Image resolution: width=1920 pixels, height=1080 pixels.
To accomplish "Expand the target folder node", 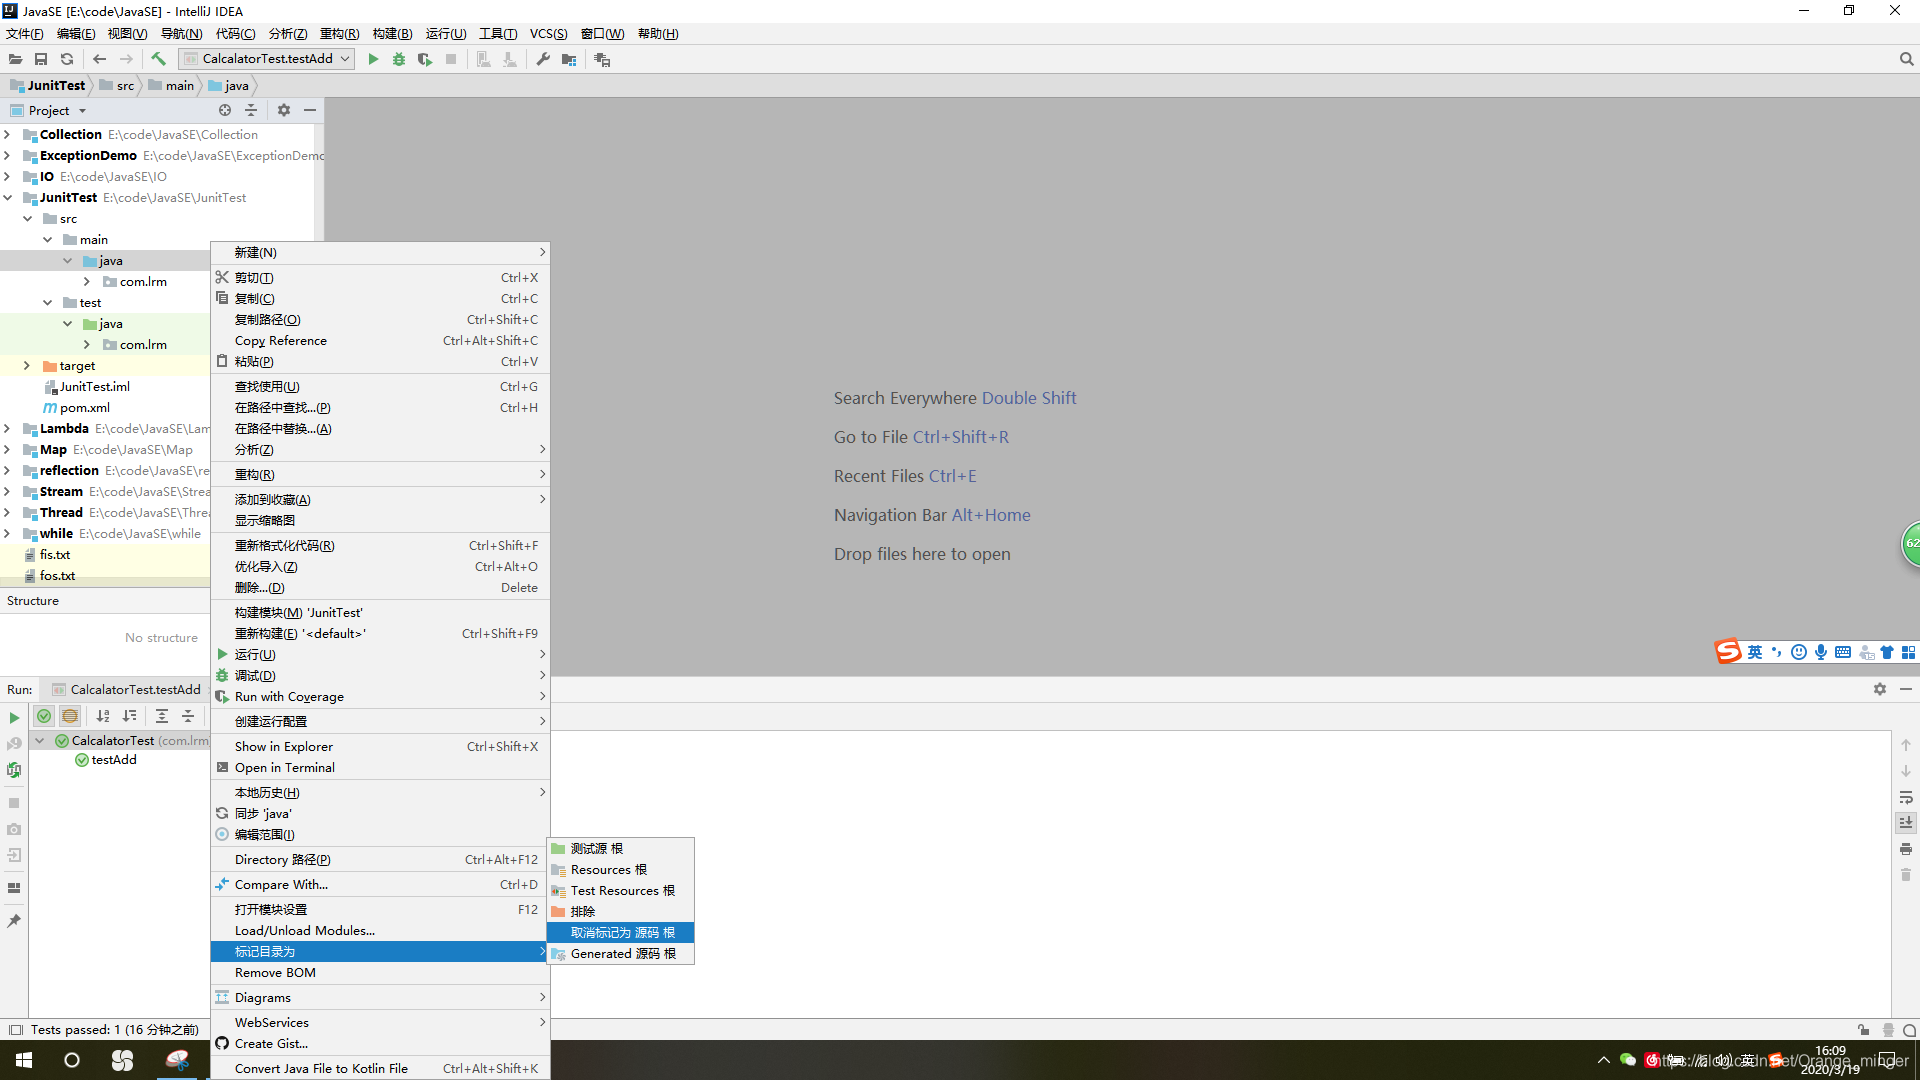I will (28, 365).
